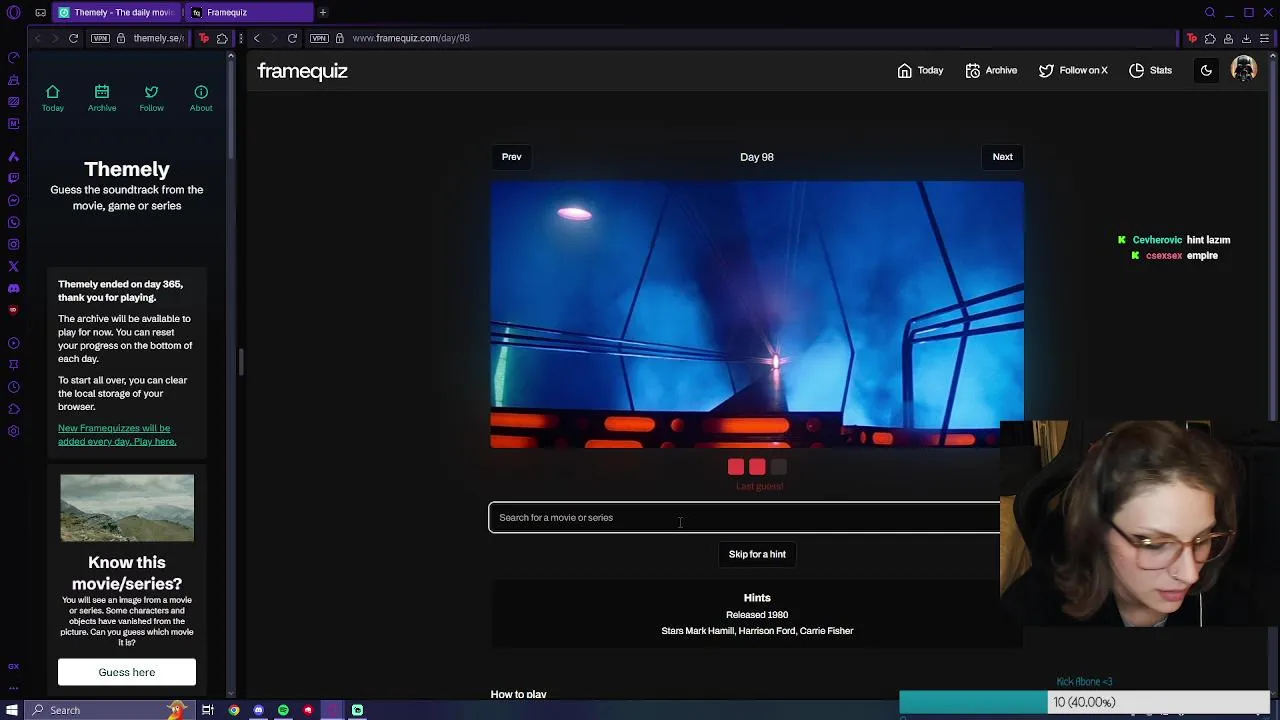Open WhatsApp in the Opera sidebar
This screenshot has height=720, width=1280.
pyautogui.click(x=13, y=222)
